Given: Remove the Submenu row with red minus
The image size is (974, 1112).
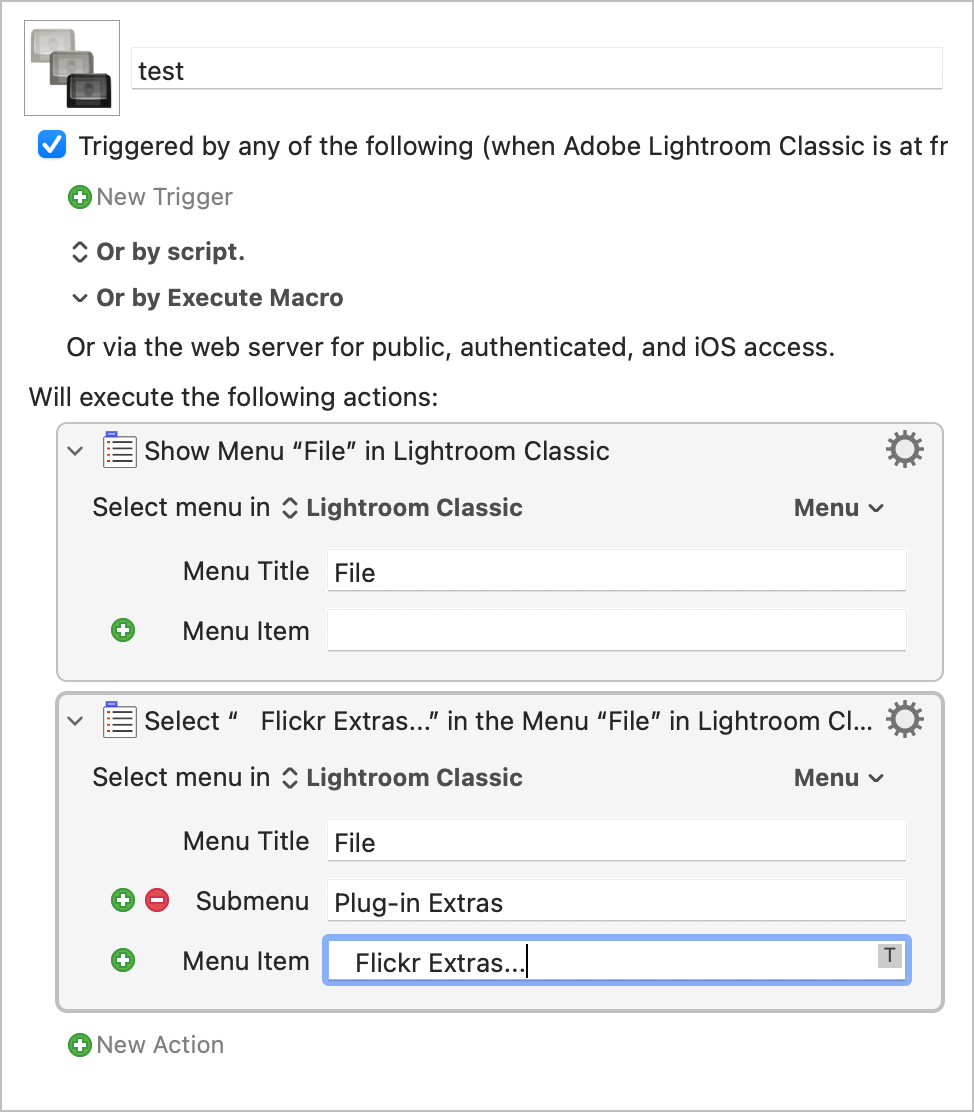Looking at the screenshot, I should click(x=157, y=900).
